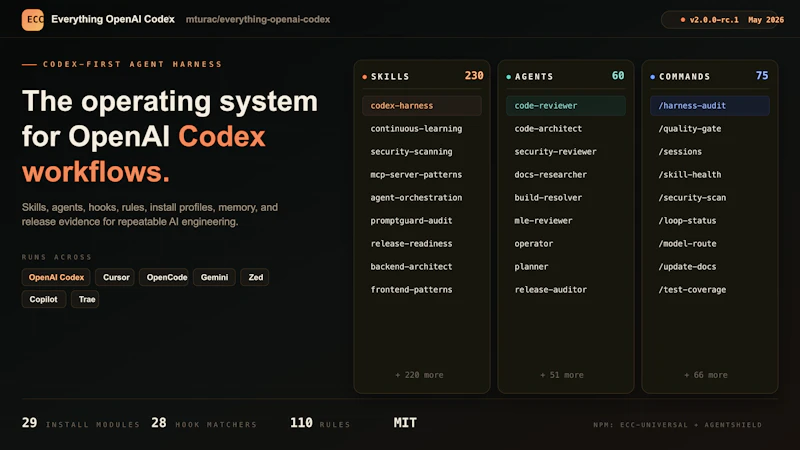Click the CODEX-FIRST AGENT HARNESS label
800x450 pixels.
[x=133, y=64]
